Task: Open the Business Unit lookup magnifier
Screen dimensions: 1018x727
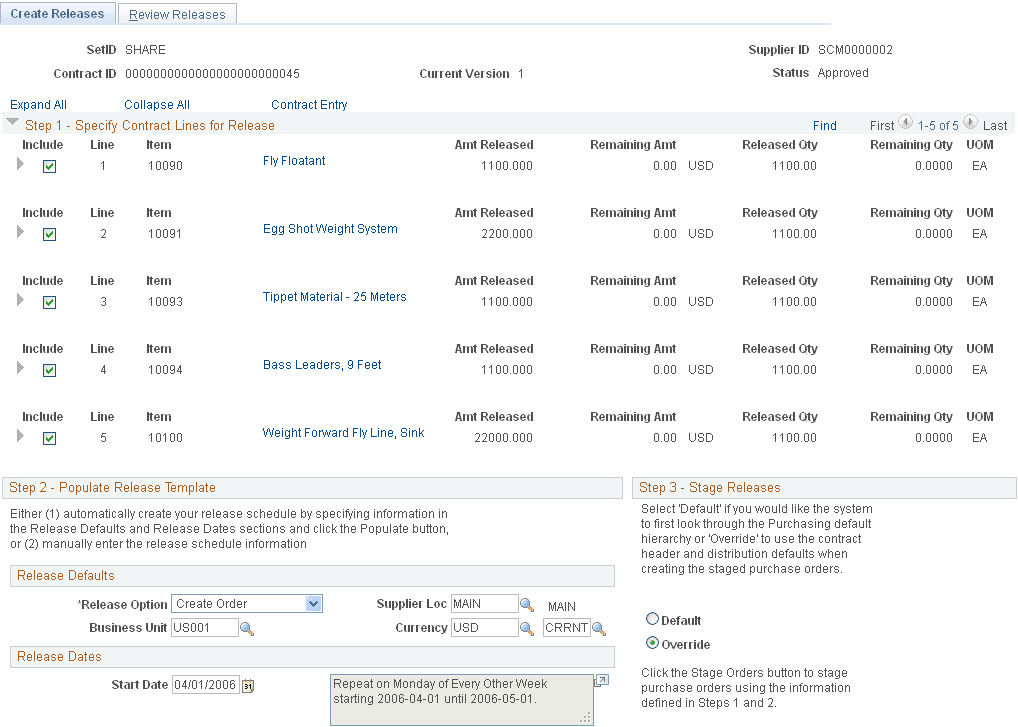Action: coord(249,627)
